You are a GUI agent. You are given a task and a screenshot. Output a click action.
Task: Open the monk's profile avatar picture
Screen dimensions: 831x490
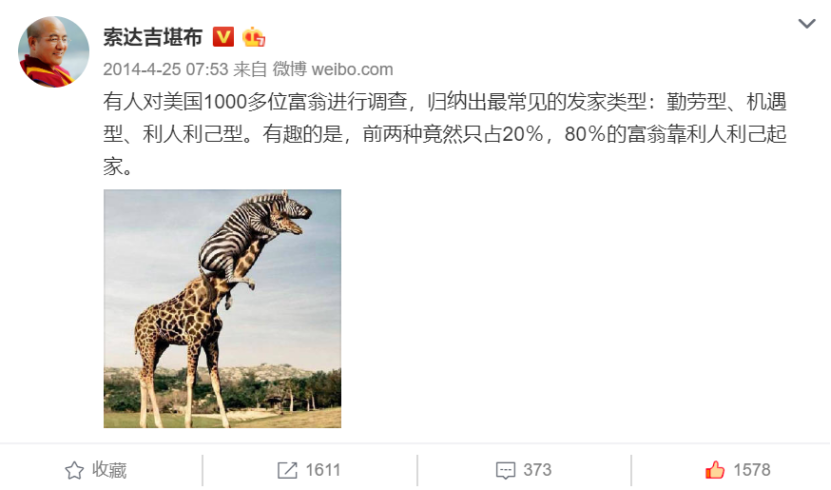[x=54, y=51]
